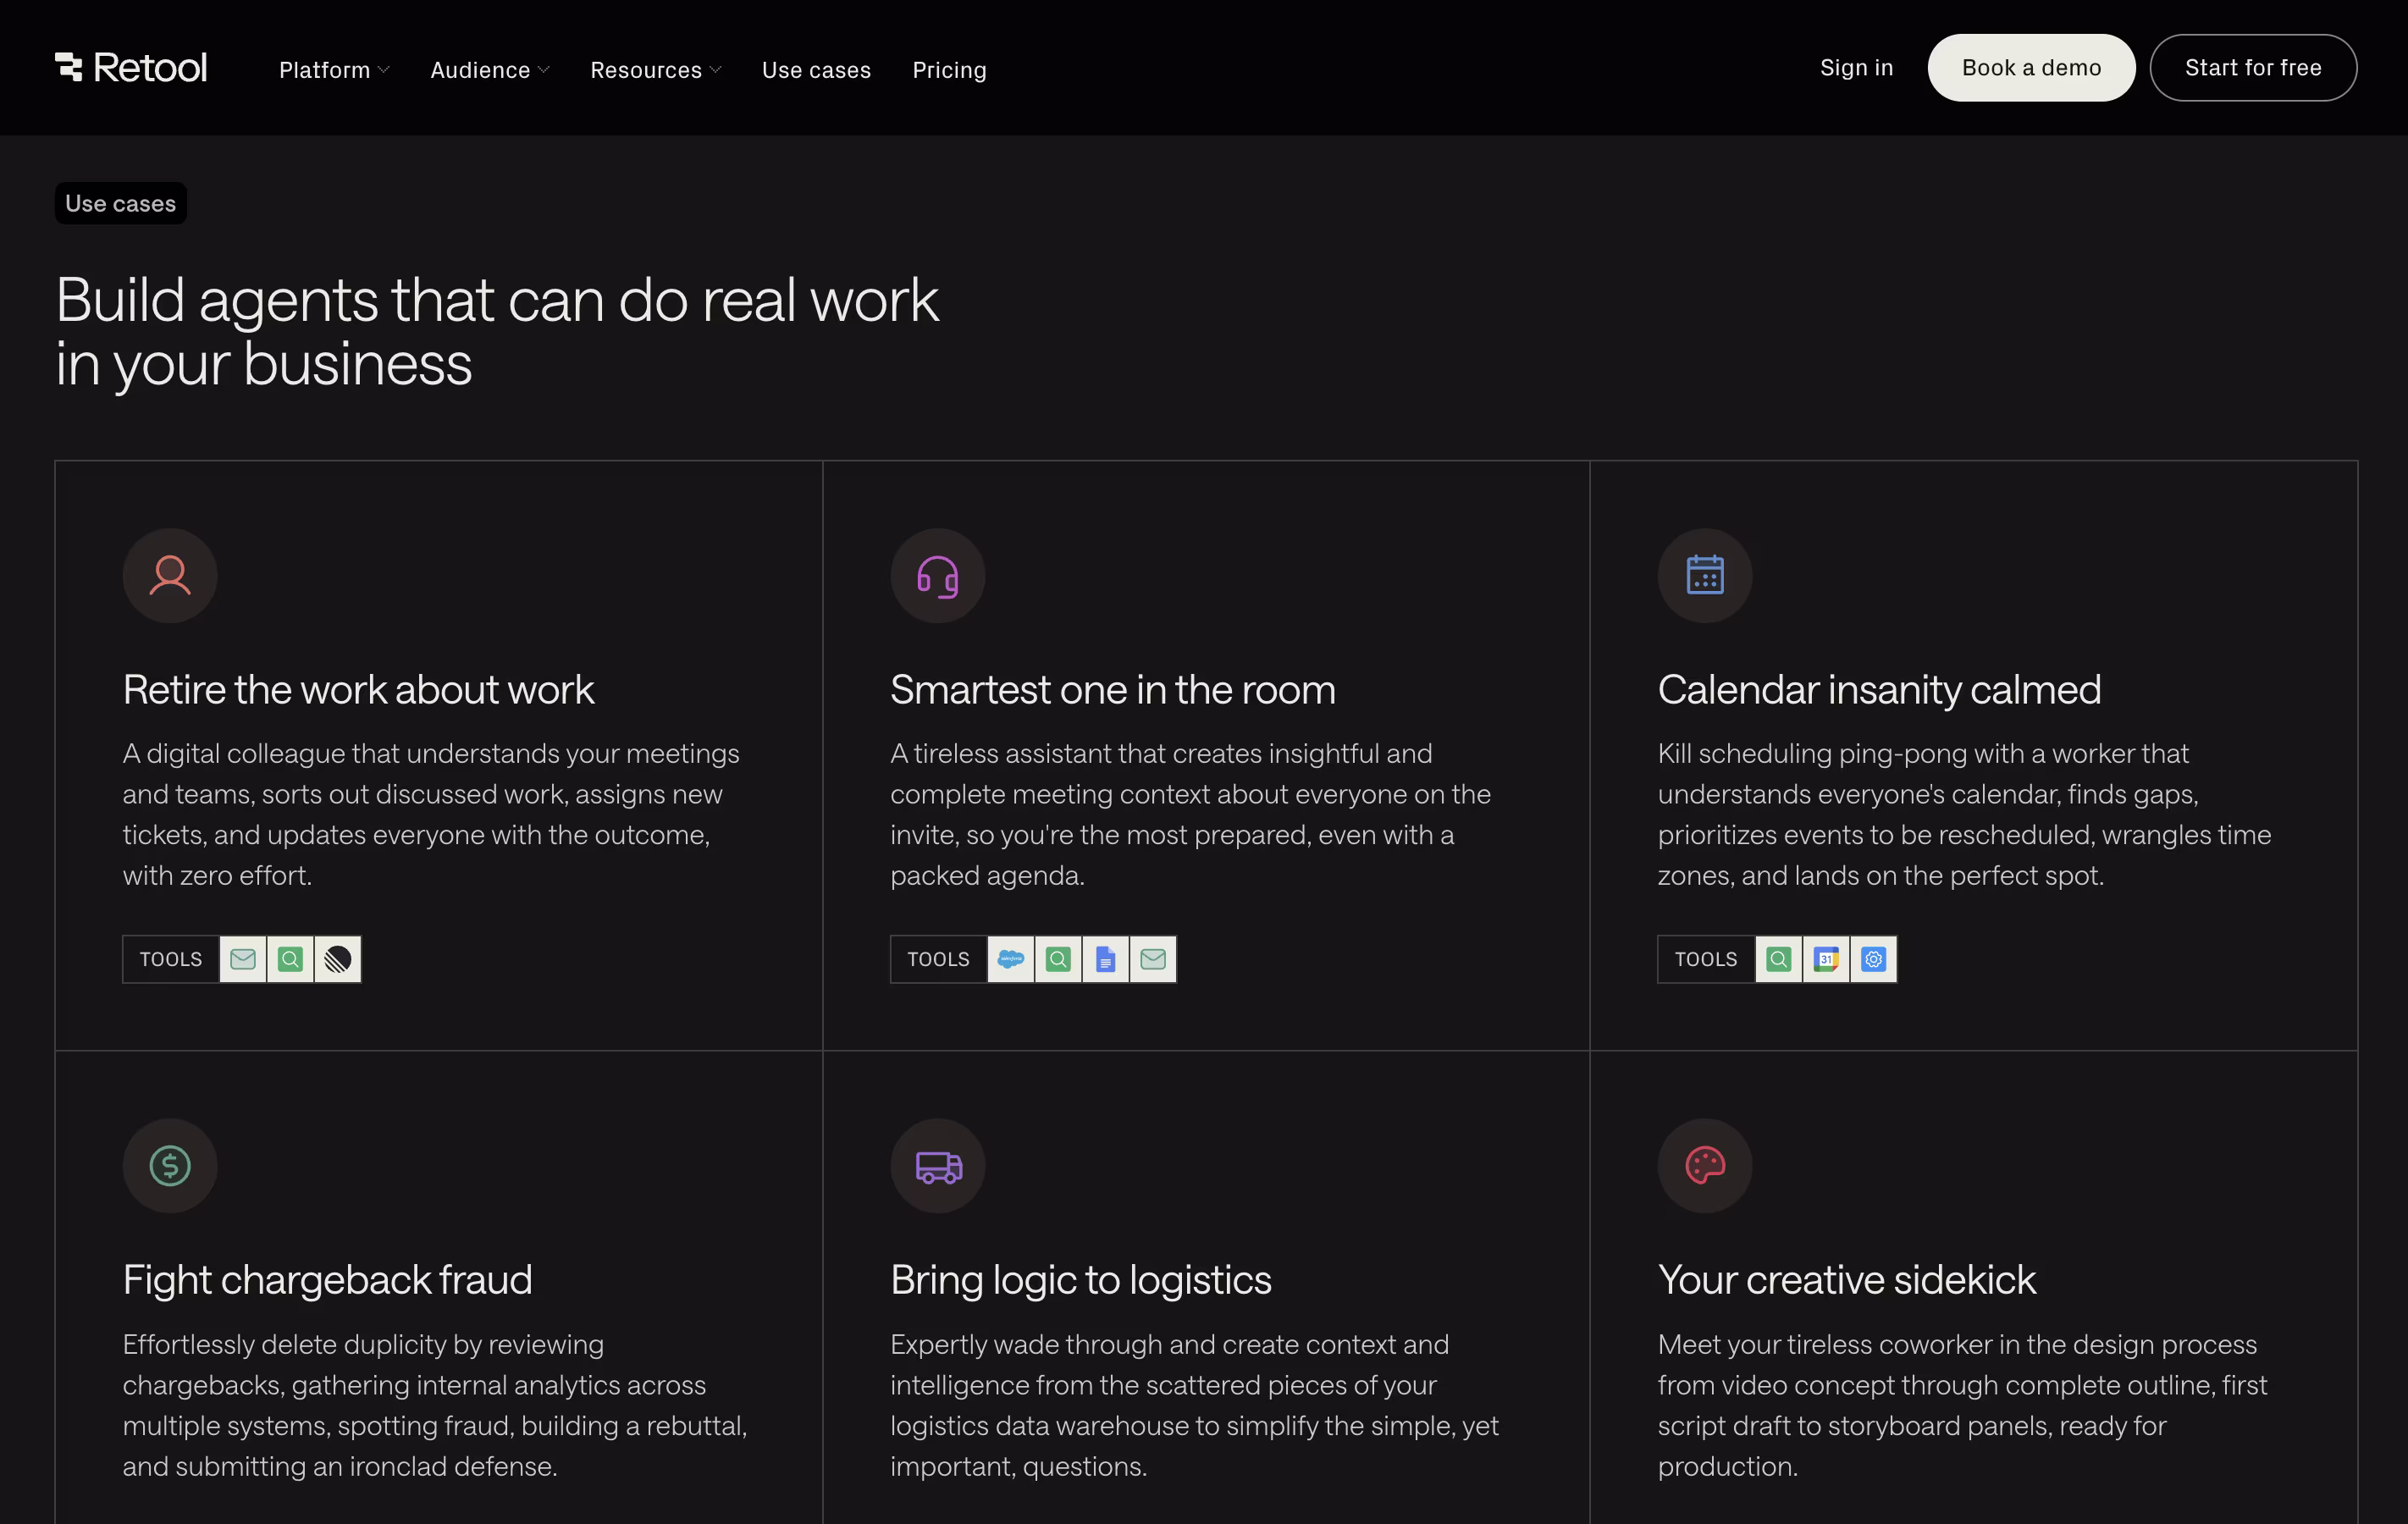Screen dimensions: 2408x1524
Task: Click the dollar coin icon above Fight chargeback
Action: point(170,1166)
